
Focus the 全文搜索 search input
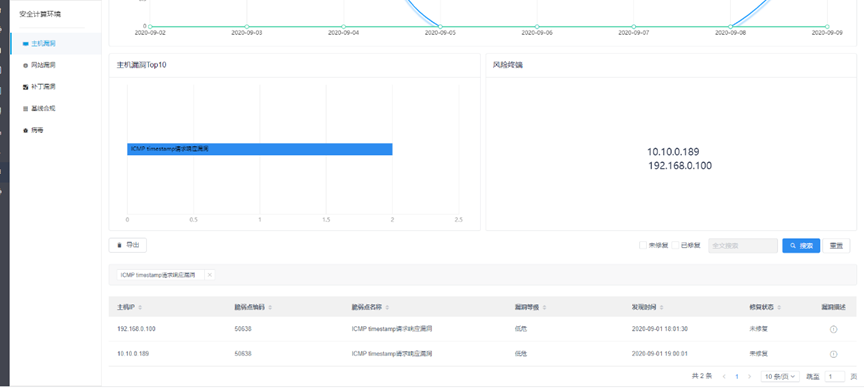tap(743, 246)
